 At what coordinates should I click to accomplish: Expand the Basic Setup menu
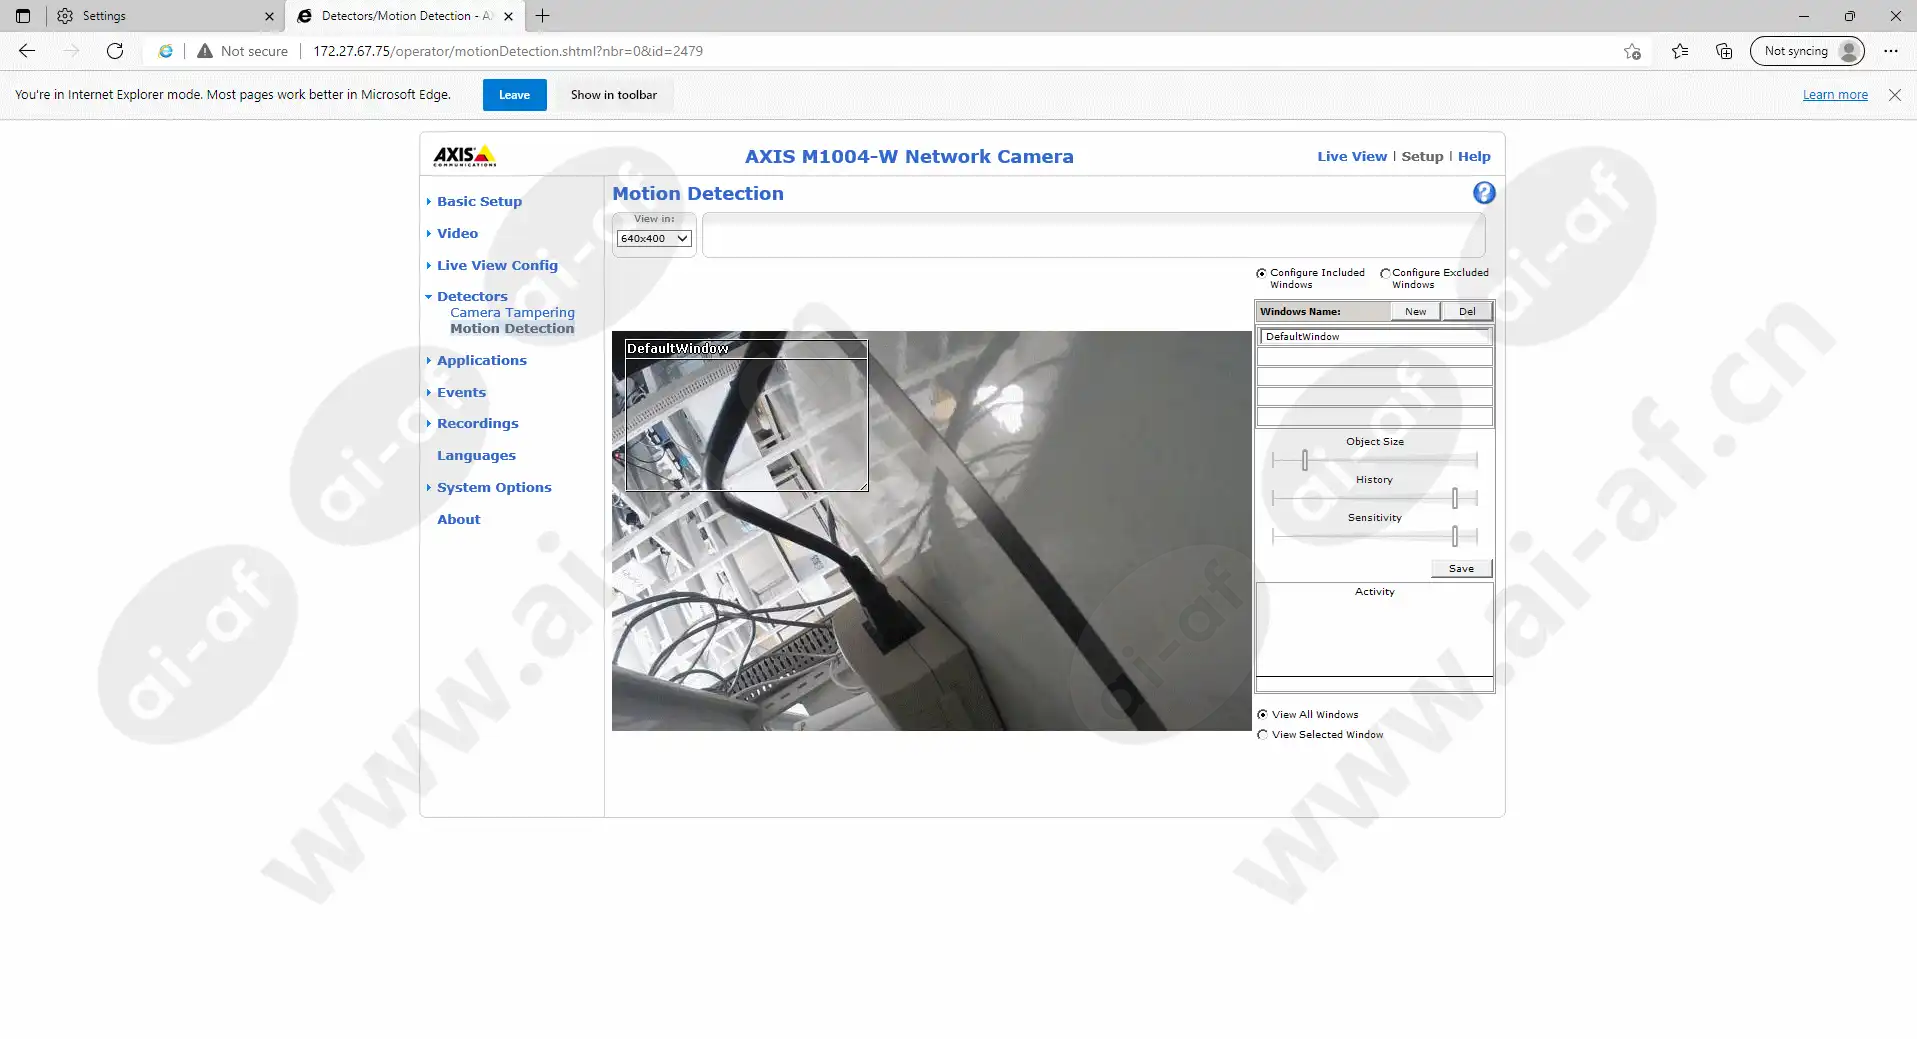pyautogui.click(x=479, y=201)
